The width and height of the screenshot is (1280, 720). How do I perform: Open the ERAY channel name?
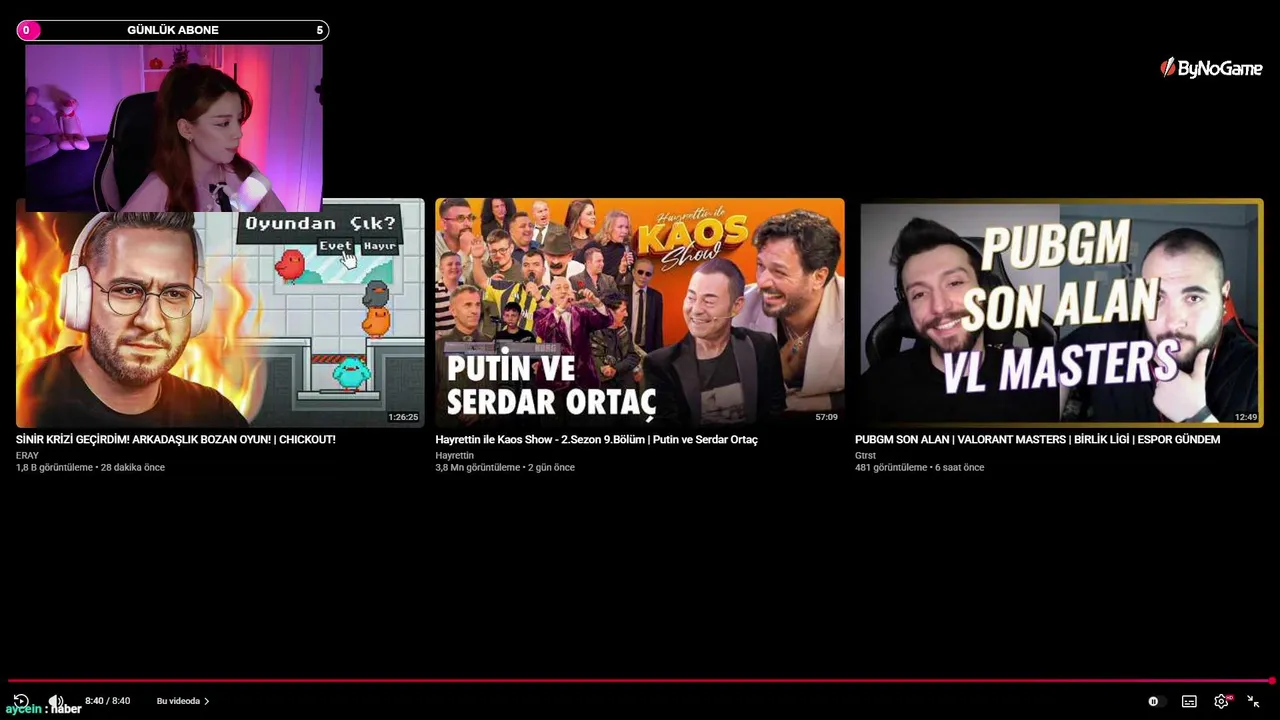tap(27, 455)
